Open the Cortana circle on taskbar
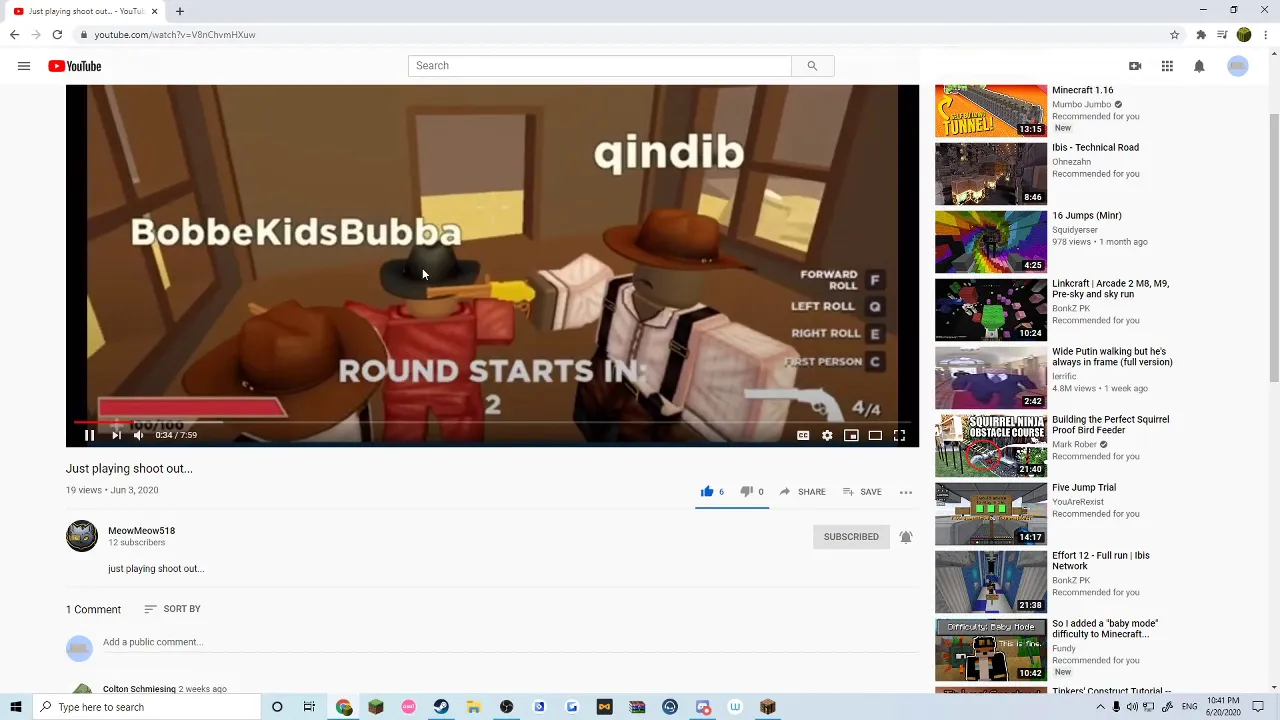The width and height of the screenshot is (1280, 720). (277, 707)
